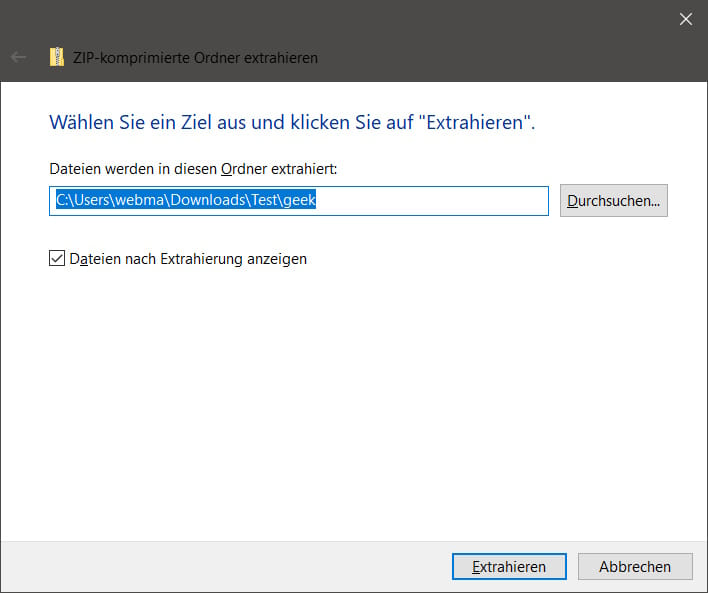
Task: Click the word "Extrahieren" in the blue heading
Action: click(475, 122)
